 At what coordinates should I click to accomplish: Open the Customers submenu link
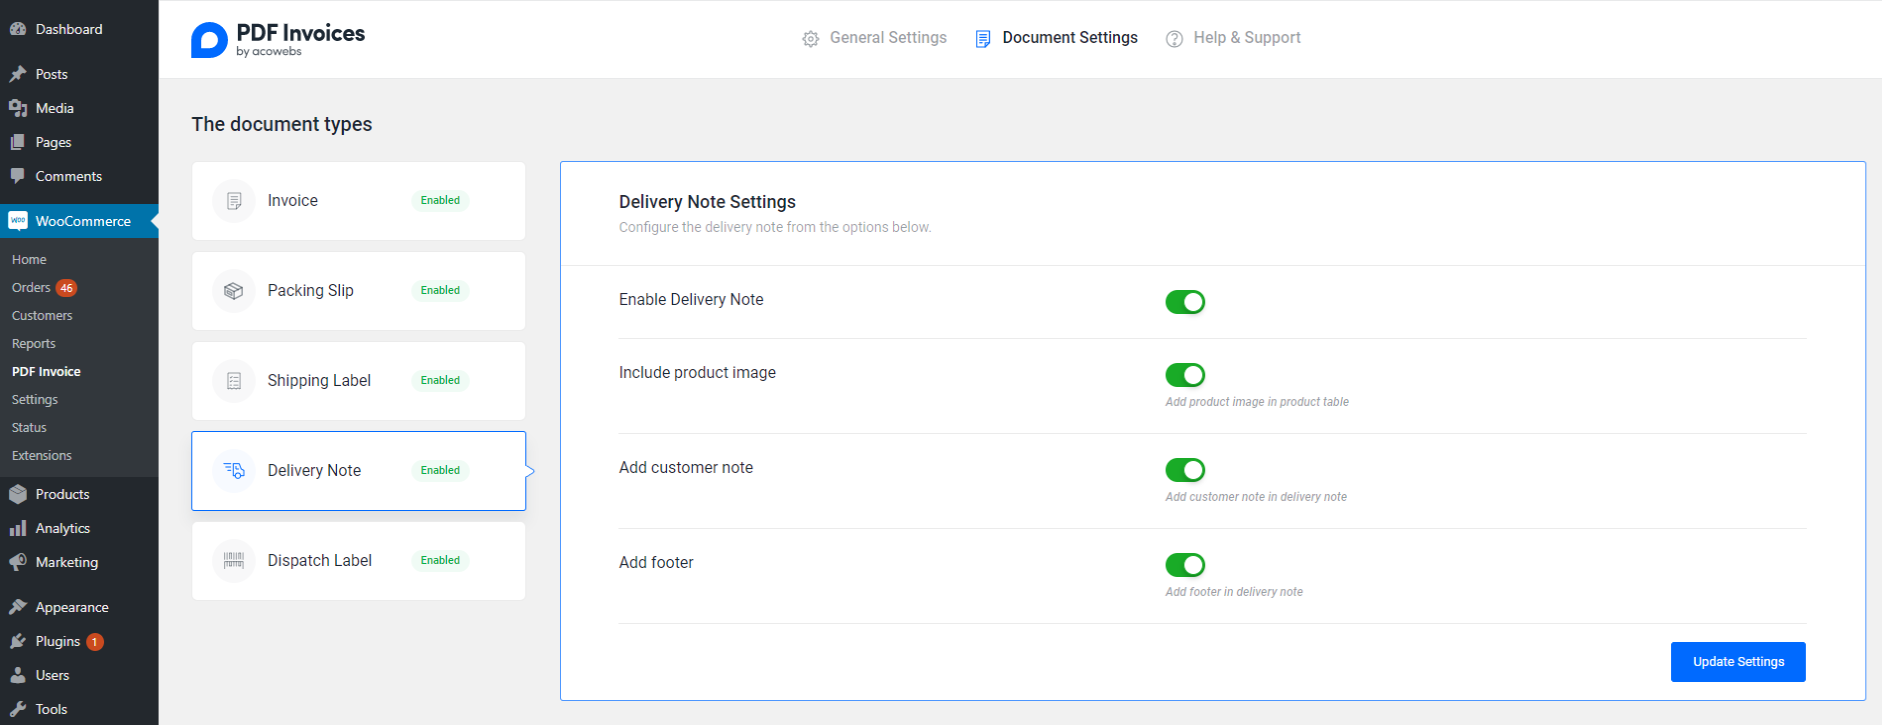(x=42, y=315)
